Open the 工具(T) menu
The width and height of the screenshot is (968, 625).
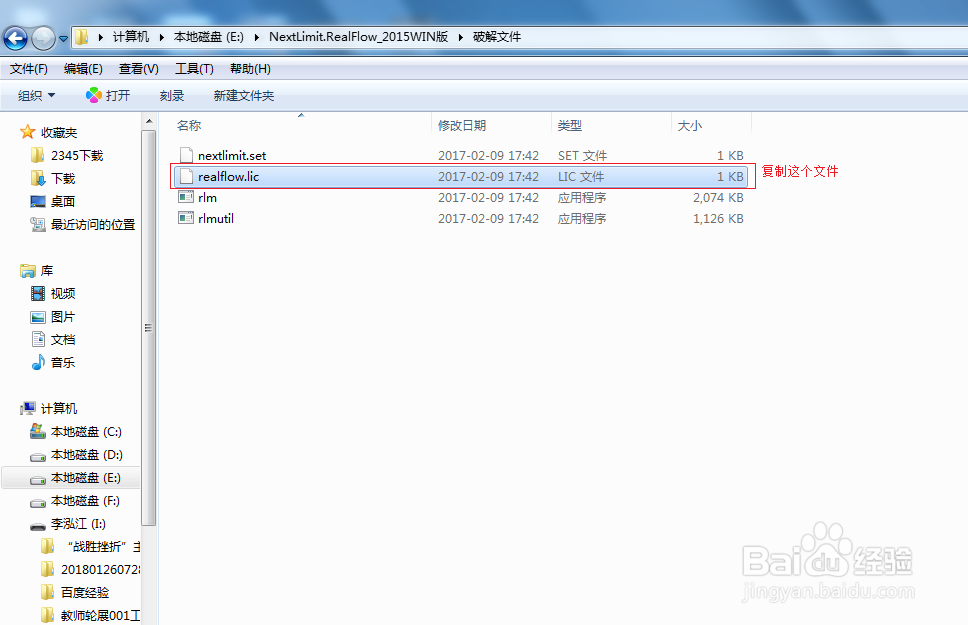point(194,69)
